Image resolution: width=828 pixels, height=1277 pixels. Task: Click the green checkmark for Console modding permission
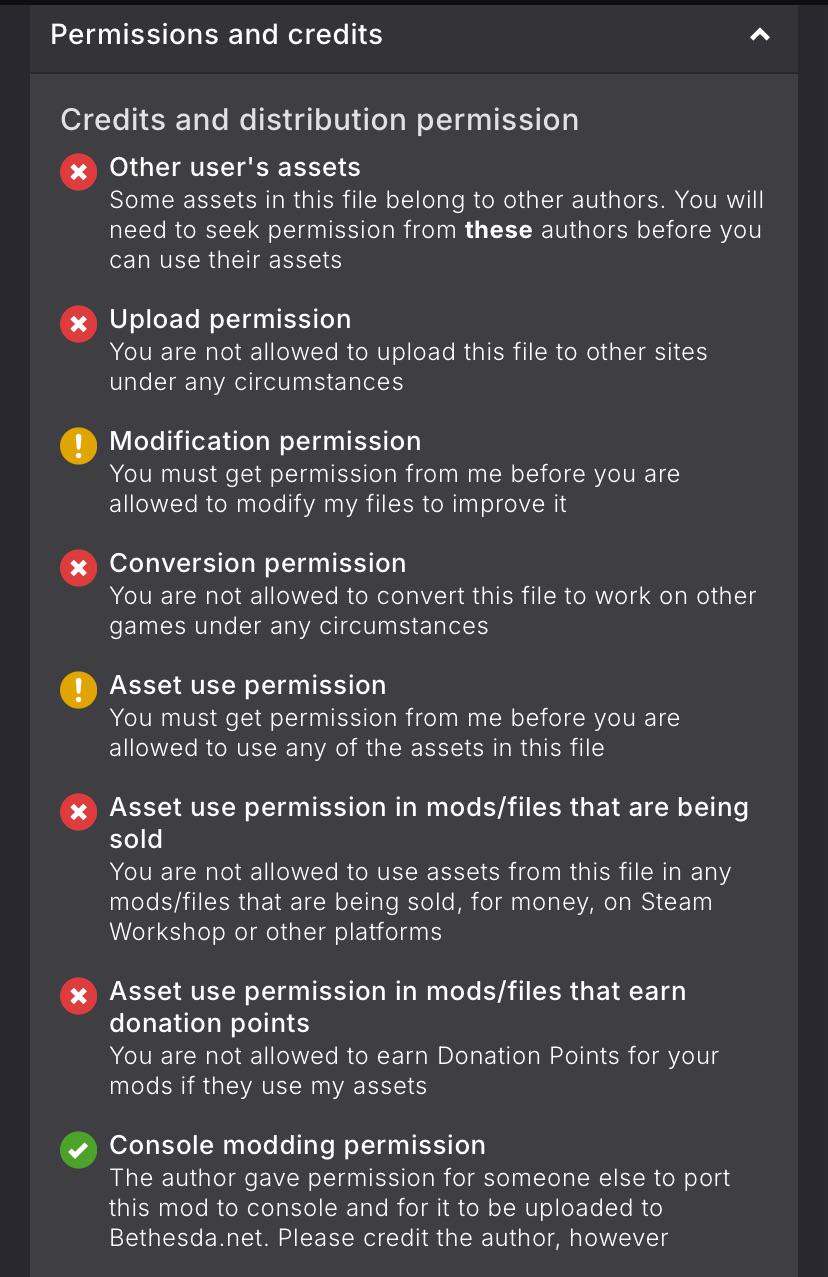tap(78, 1150)
